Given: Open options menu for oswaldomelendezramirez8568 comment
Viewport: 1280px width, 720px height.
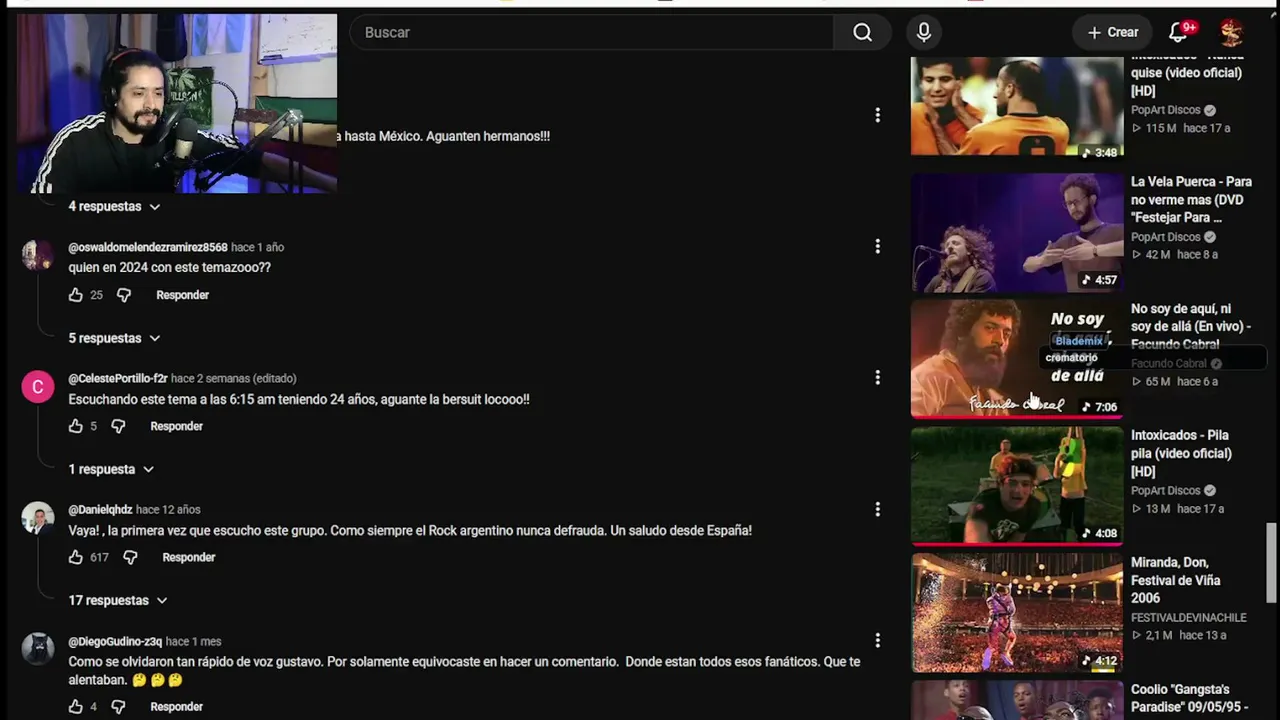Looking at the screenshot, I should pos(877,246).
